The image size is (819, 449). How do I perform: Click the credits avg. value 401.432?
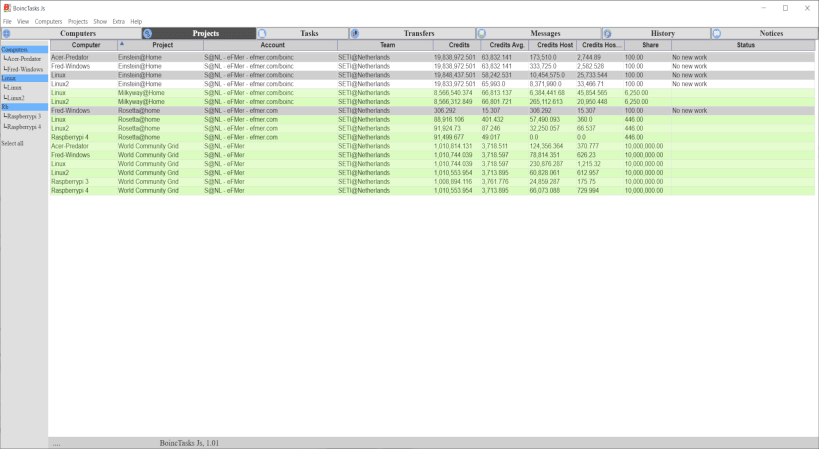click(493, 120)
